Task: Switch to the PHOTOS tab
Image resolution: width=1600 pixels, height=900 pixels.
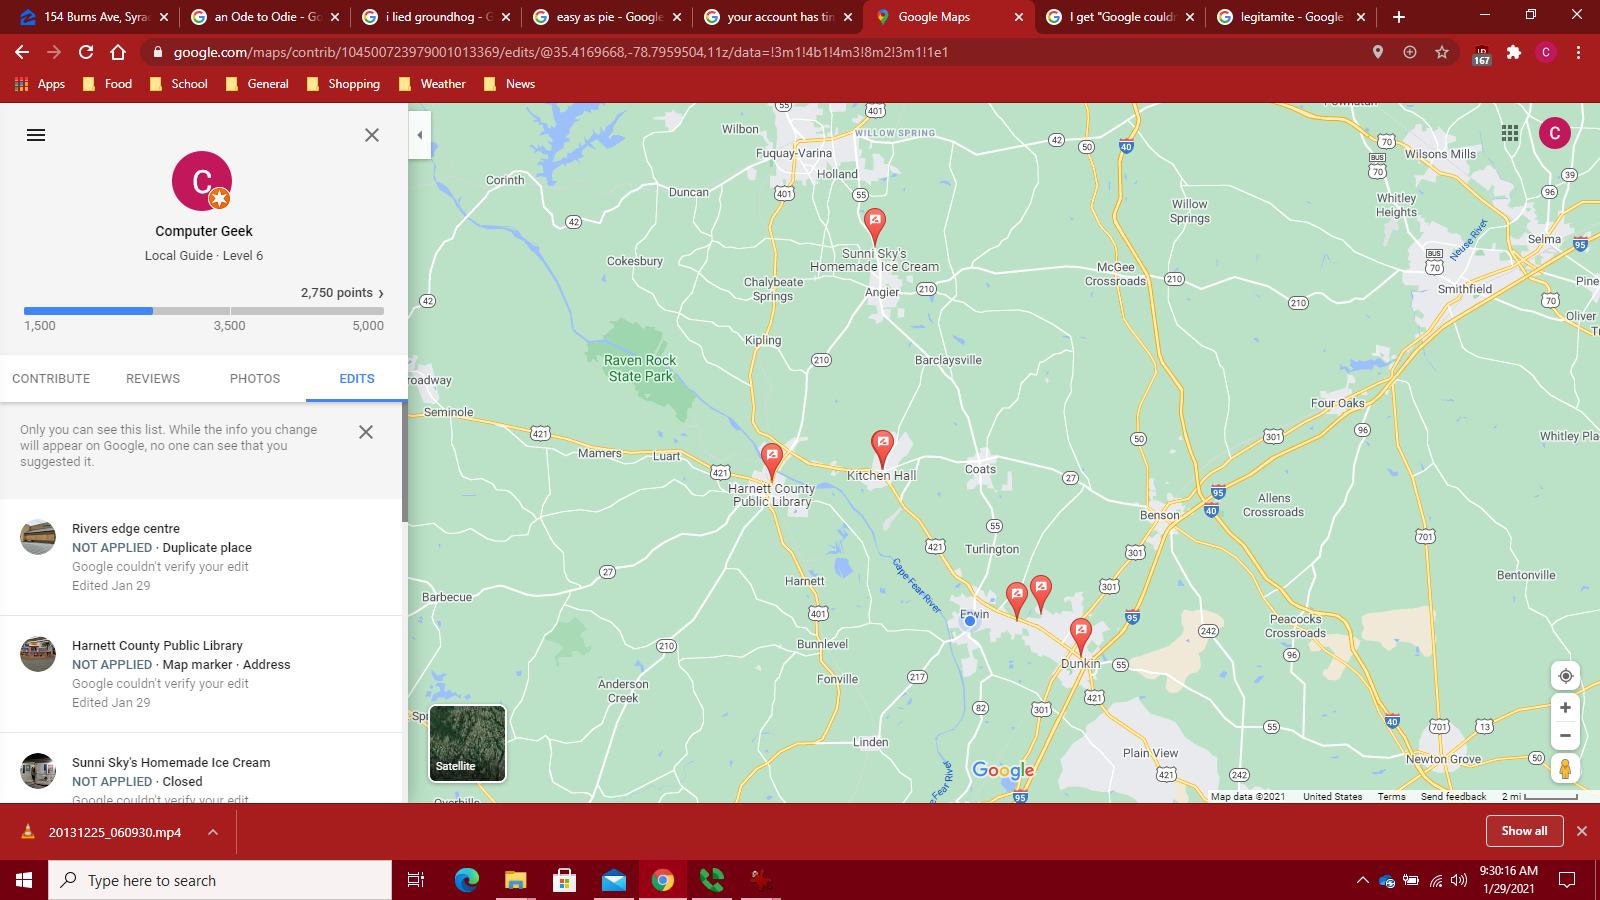Action: (x=255, y=379)
